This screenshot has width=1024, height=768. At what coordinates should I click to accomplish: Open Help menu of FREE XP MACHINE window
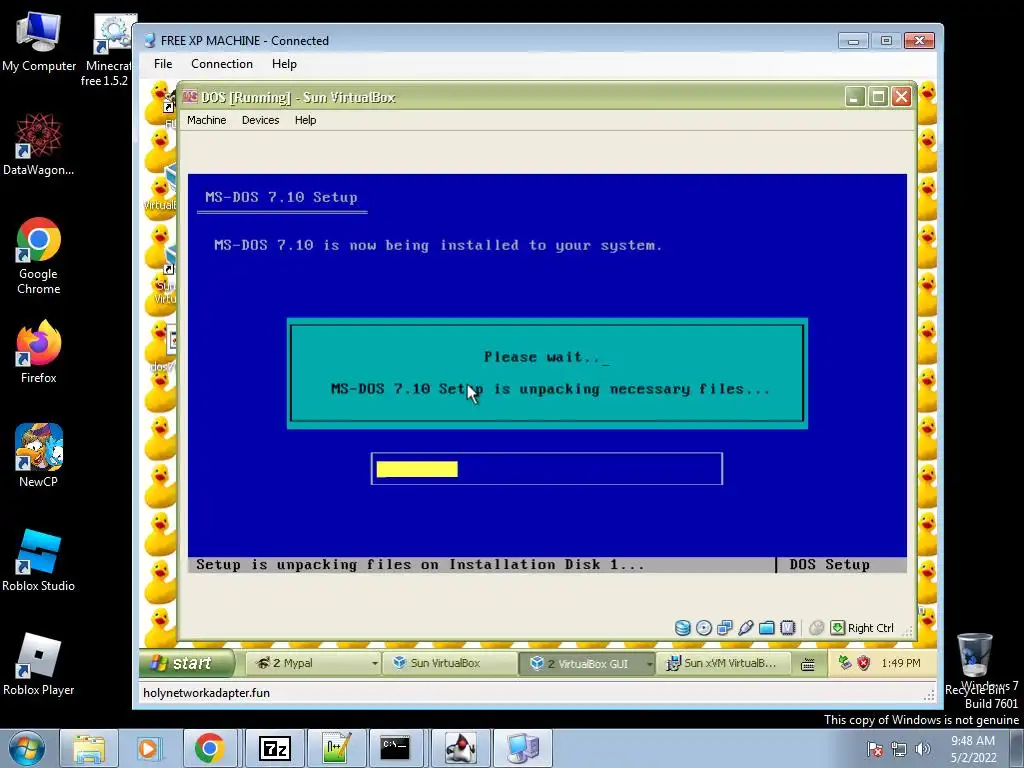[x=284, y=64]
